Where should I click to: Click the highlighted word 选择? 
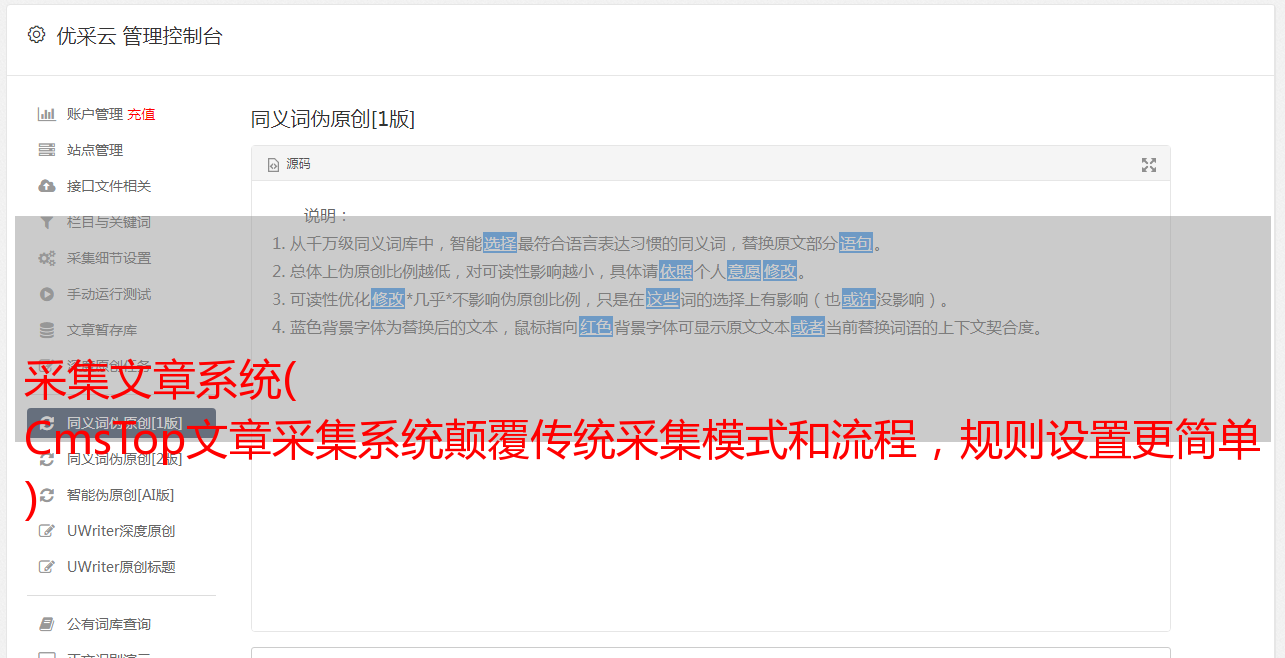coord(500,243)
